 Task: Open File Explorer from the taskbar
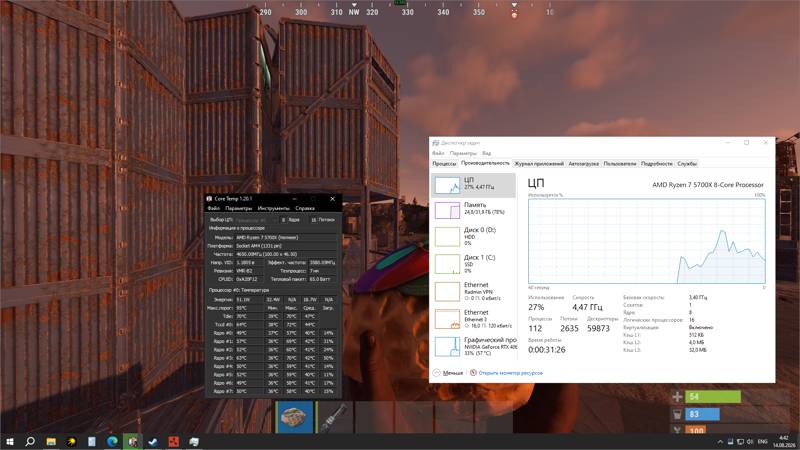(x=51, y=442)
